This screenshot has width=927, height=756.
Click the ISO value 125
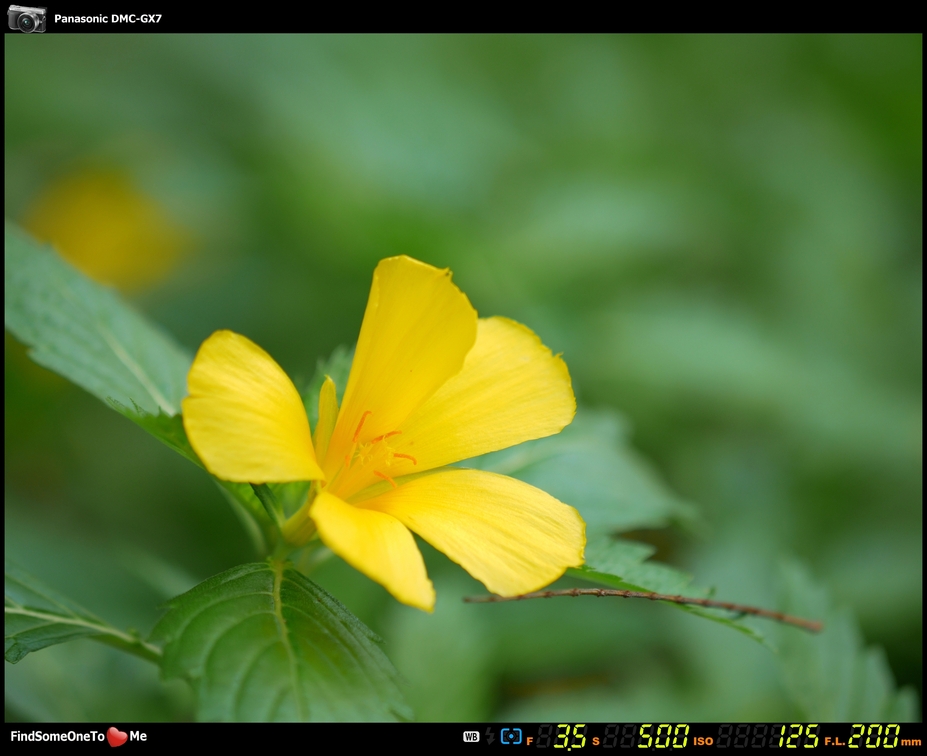798,736
